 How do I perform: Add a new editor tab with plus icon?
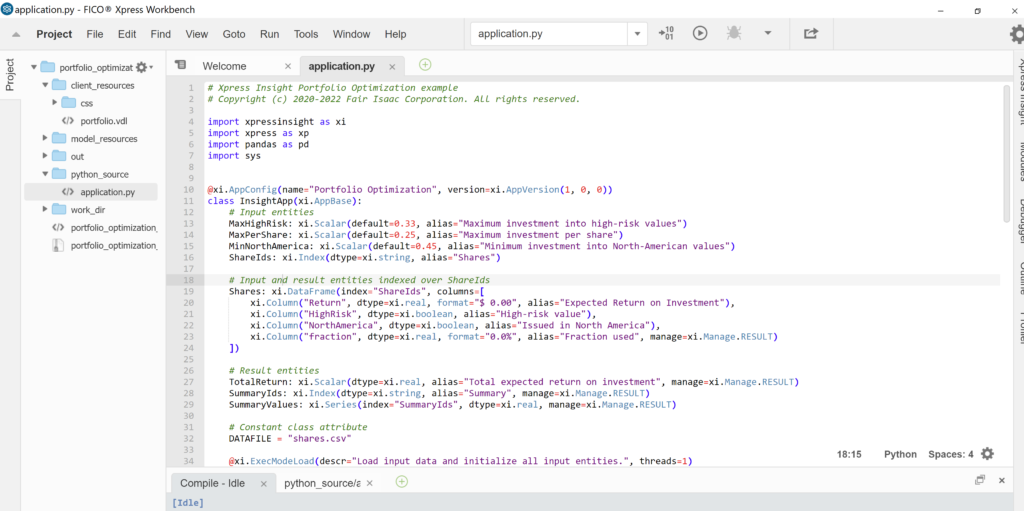(425, 65)
